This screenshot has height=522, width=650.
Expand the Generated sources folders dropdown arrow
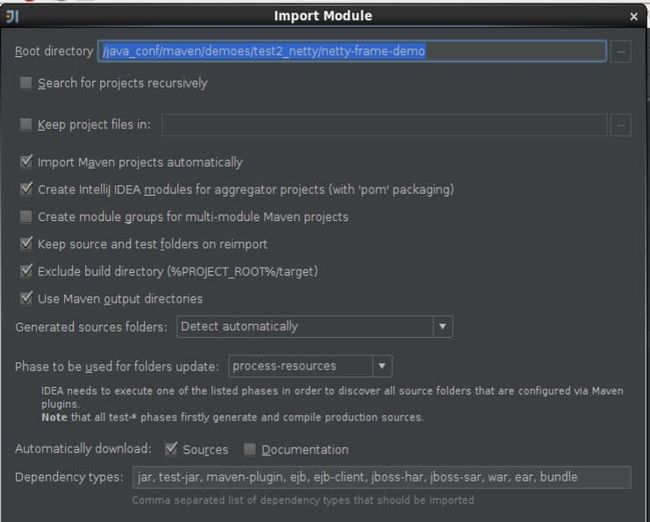point(442,327)
